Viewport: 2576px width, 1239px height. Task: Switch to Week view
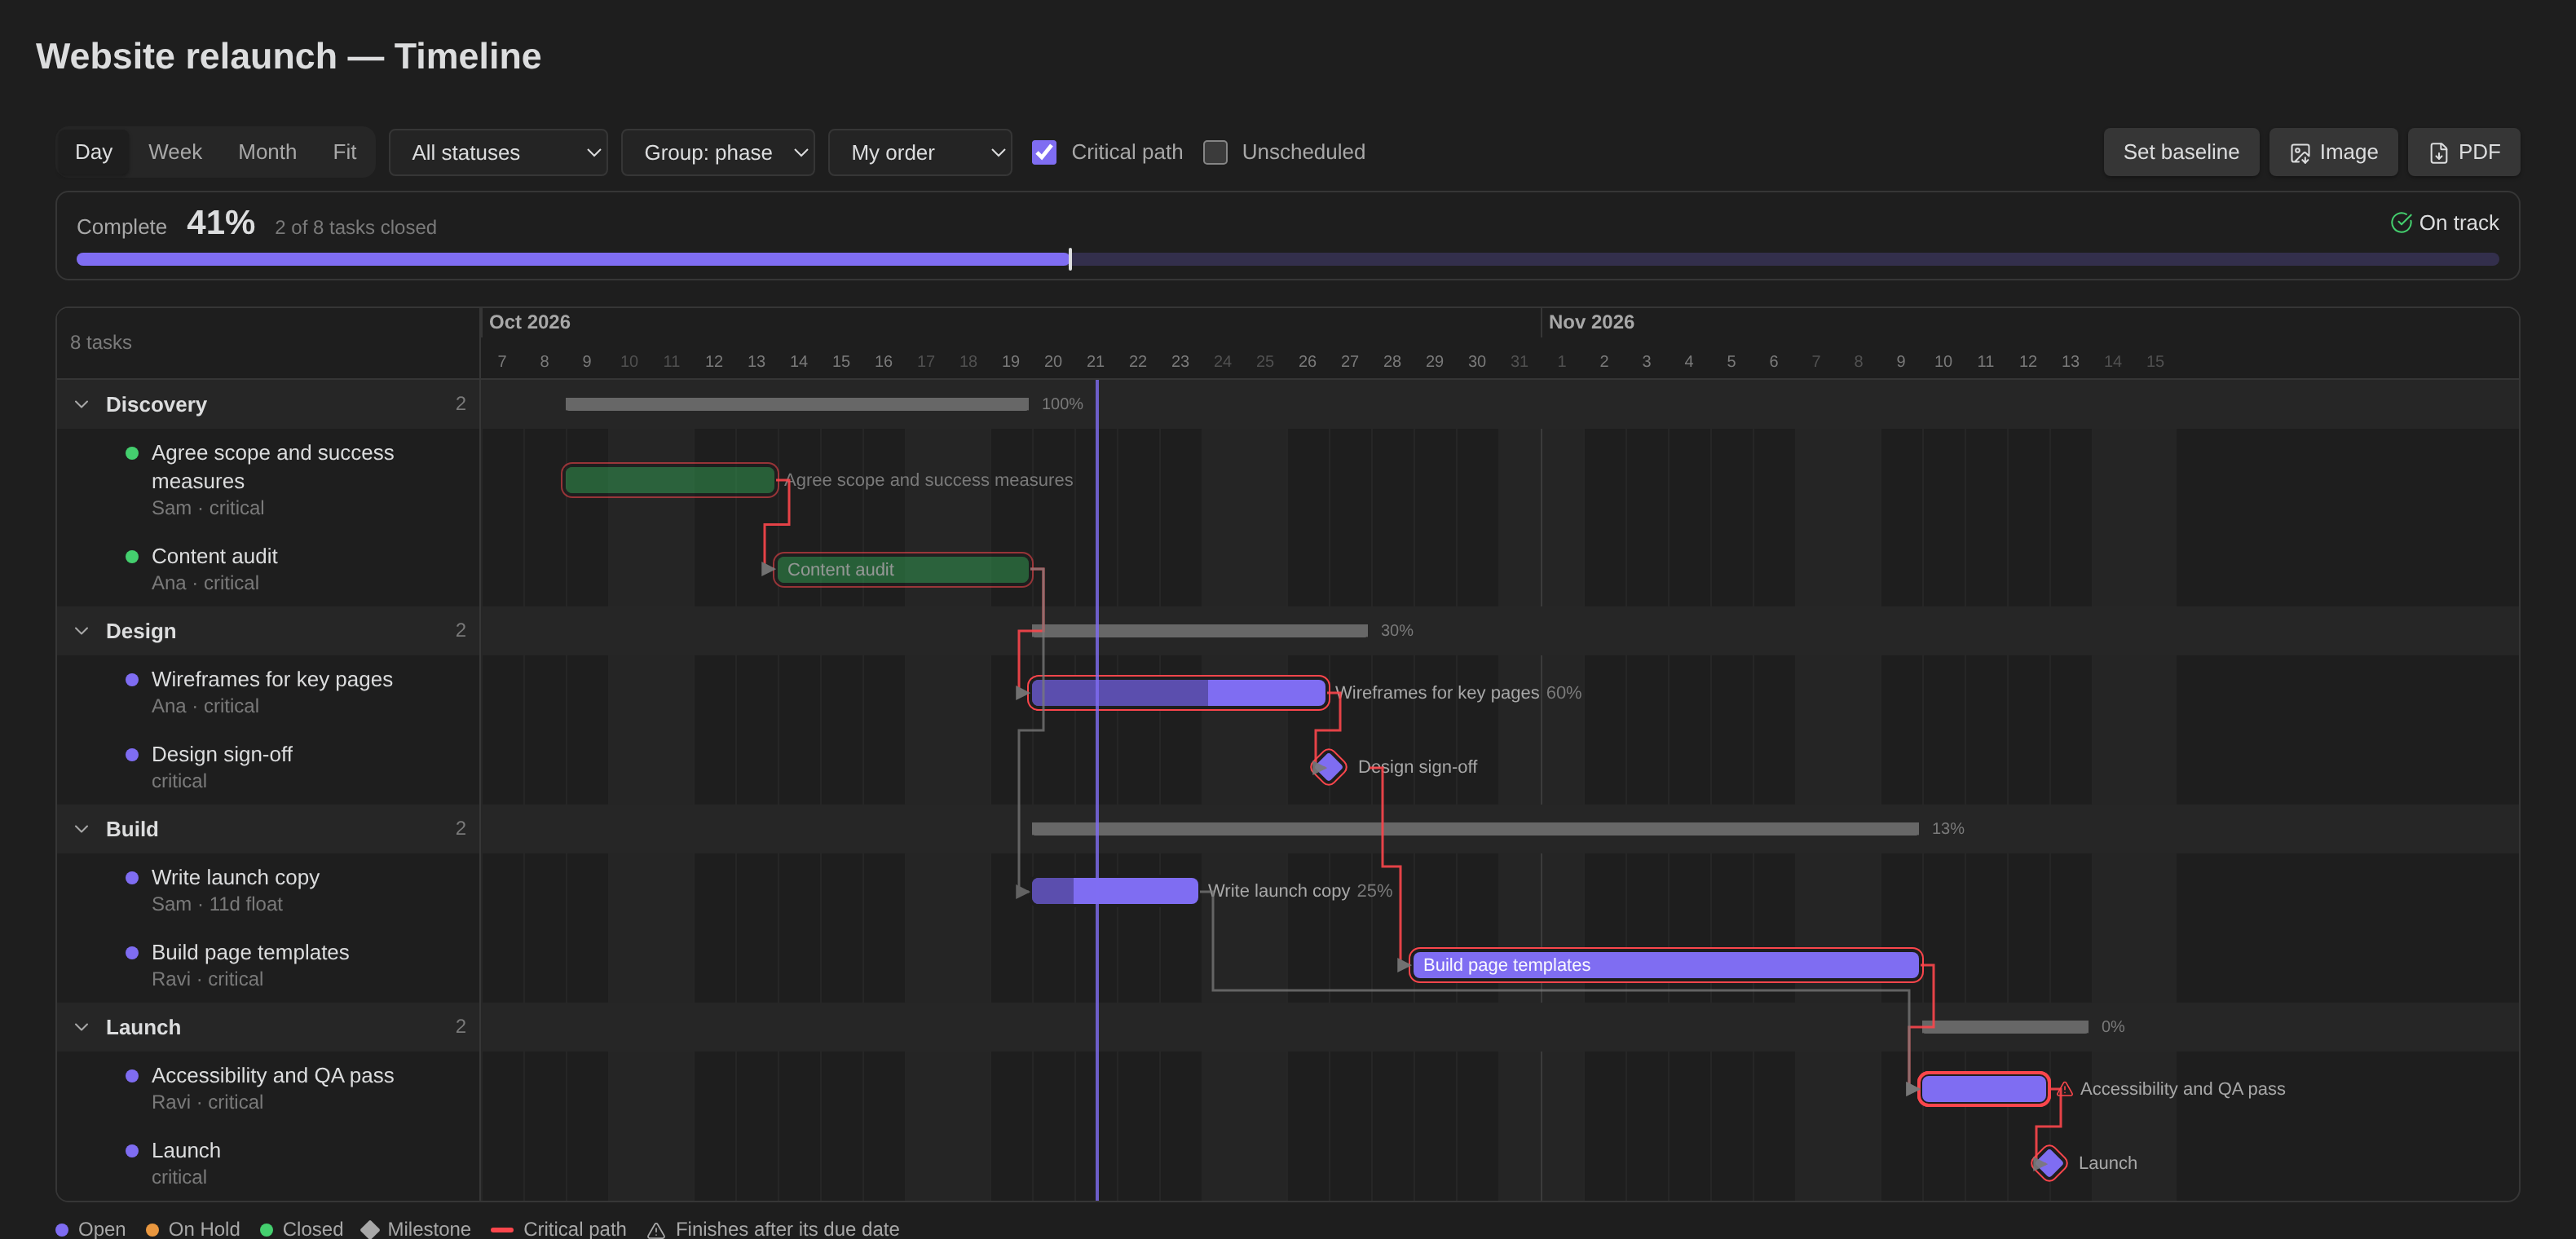click(x=175, y=152)
